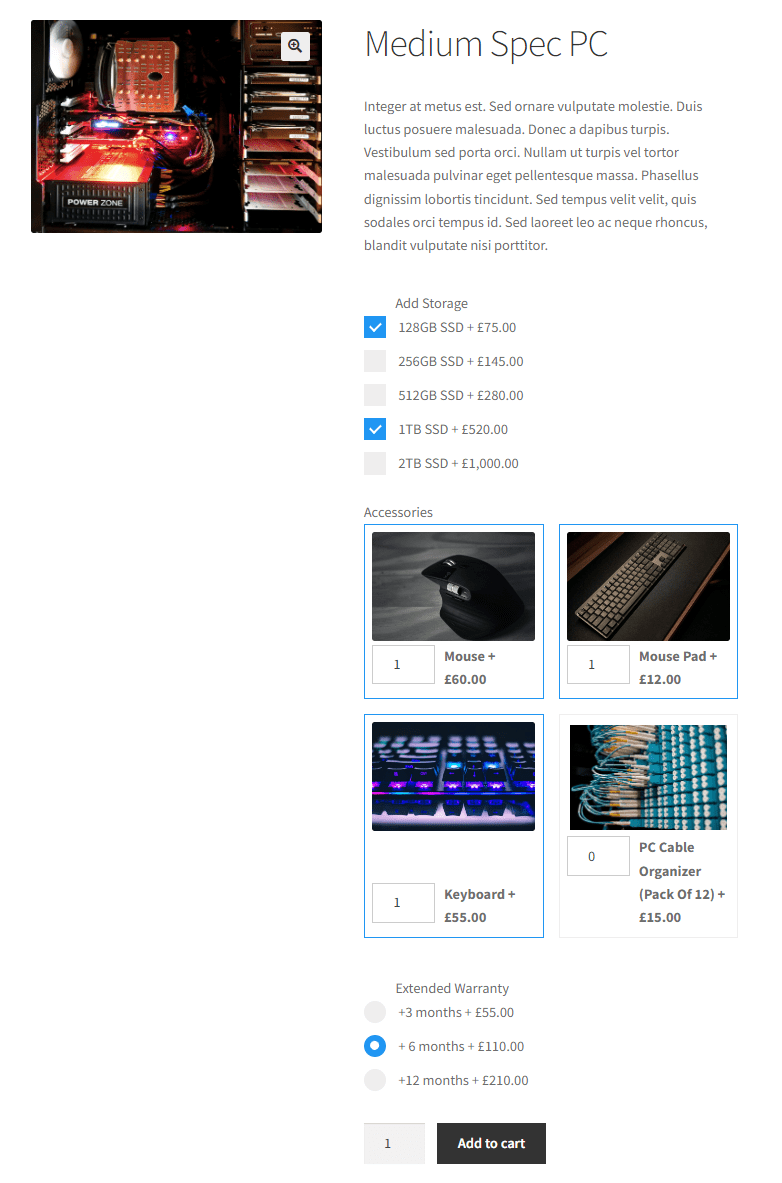Click the PC Cable Organizer image

[648, 778]
